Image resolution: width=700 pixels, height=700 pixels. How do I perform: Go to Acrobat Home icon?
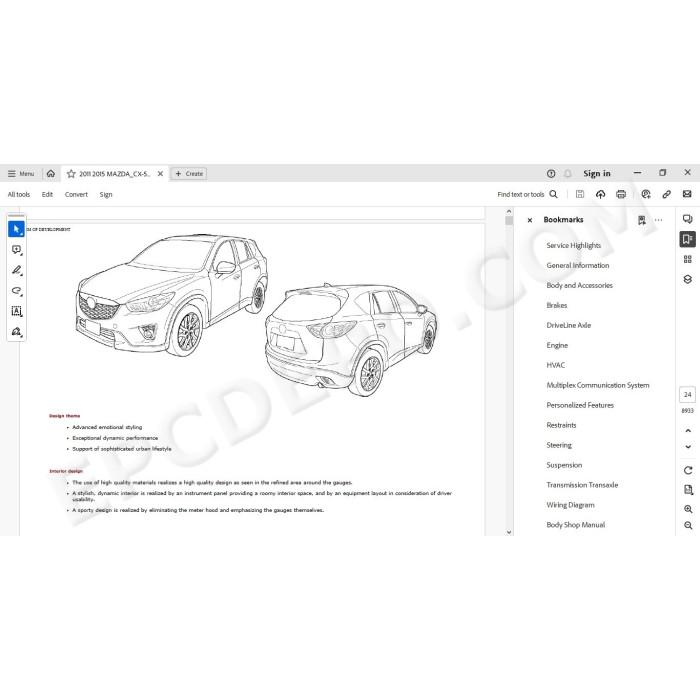(x=51, y=174)
